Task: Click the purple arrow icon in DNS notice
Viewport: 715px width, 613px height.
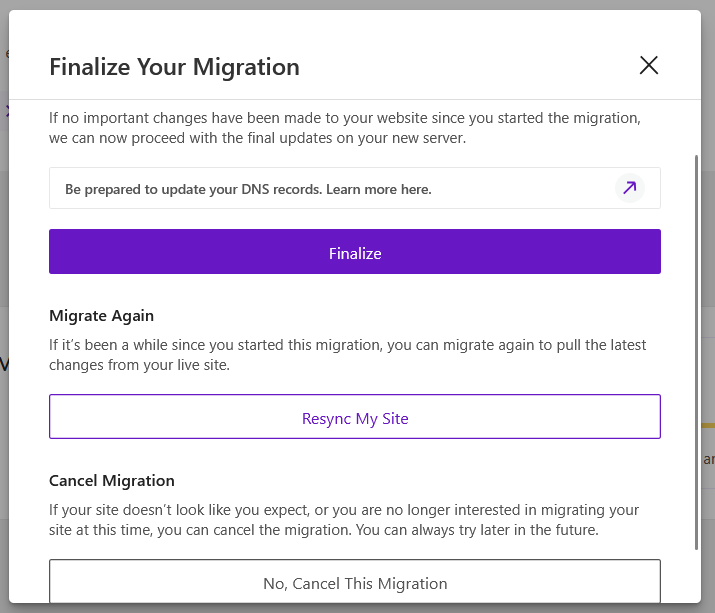Action: 629,188
